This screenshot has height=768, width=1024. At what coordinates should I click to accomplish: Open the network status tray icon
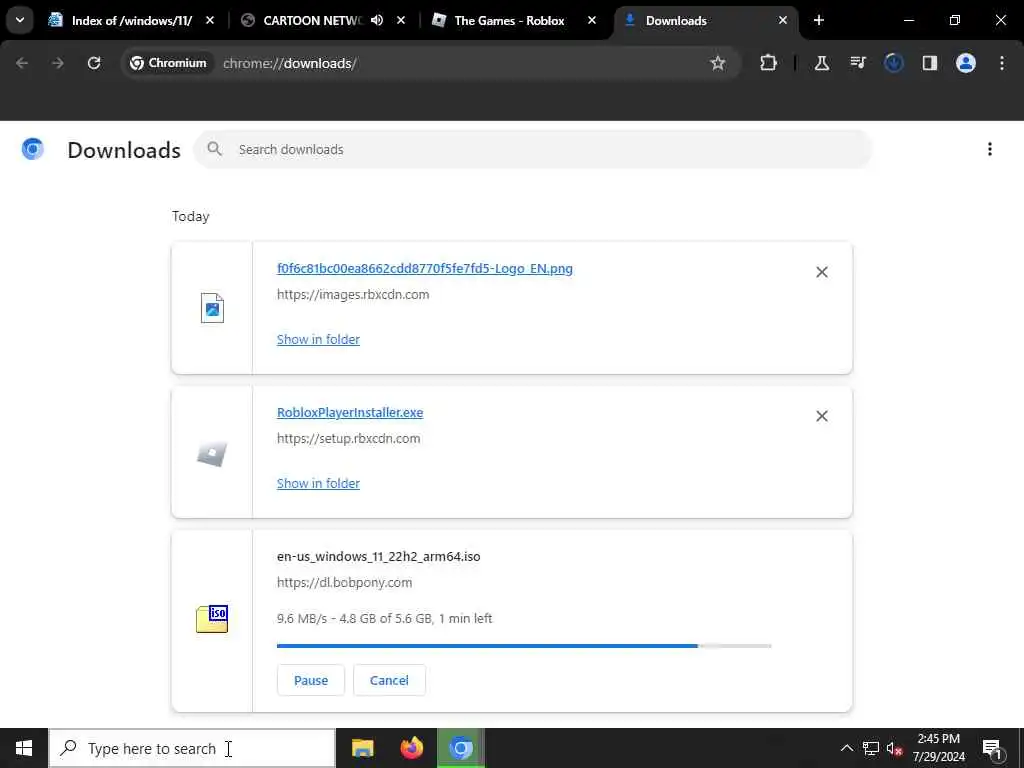871,748
